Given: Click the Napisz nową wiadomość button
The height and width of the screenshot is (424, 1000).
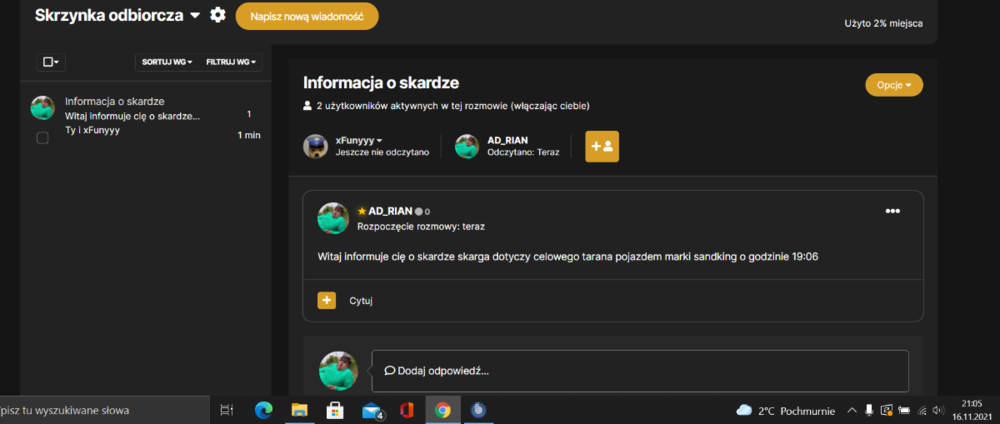Looking at the screenshot, I should (x=307, y=17).
